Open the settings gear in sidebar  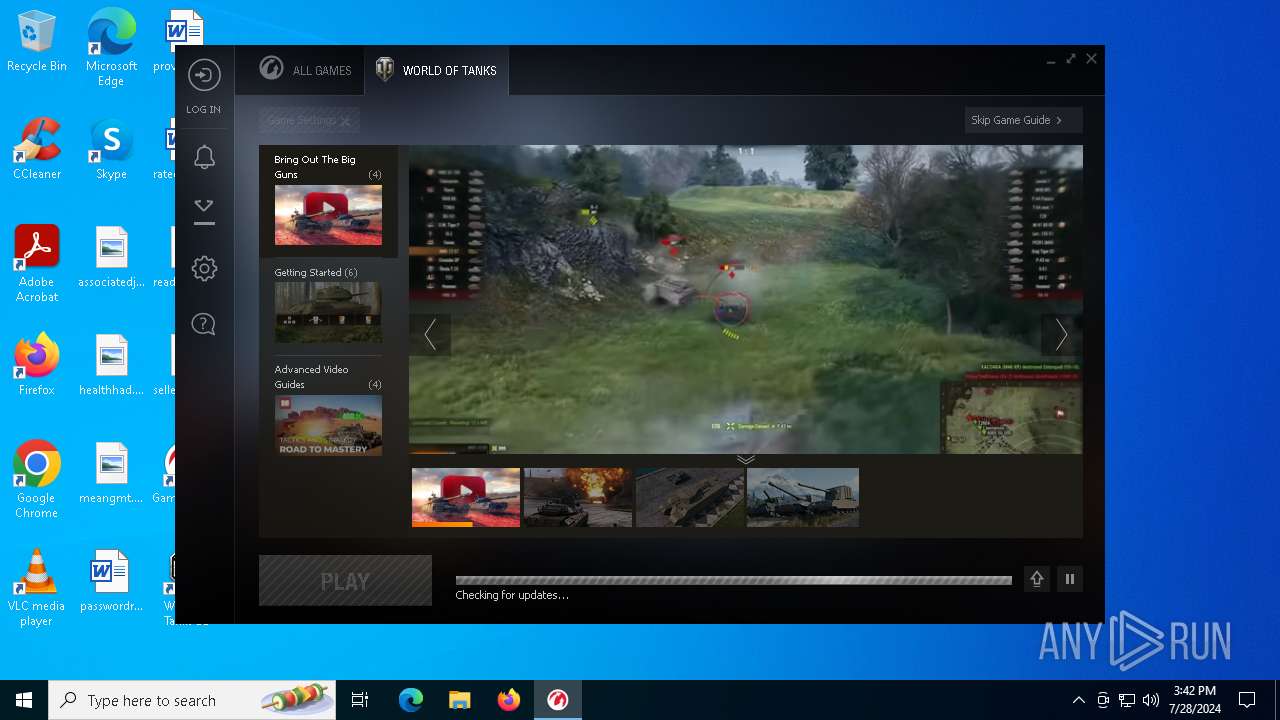[204, 268]
